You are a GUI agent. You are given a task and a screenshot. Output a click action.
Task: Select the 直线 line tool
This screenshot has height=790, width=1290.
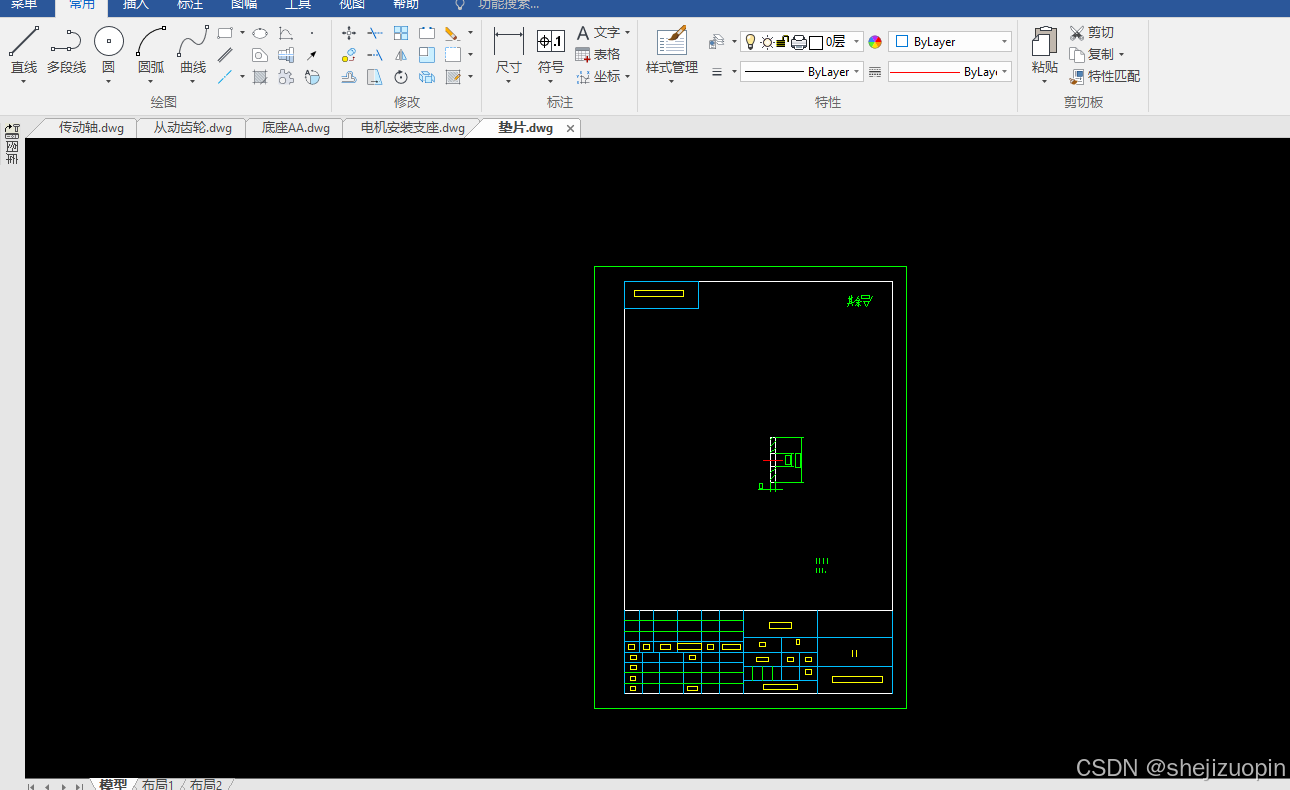[x=24, y=50]
